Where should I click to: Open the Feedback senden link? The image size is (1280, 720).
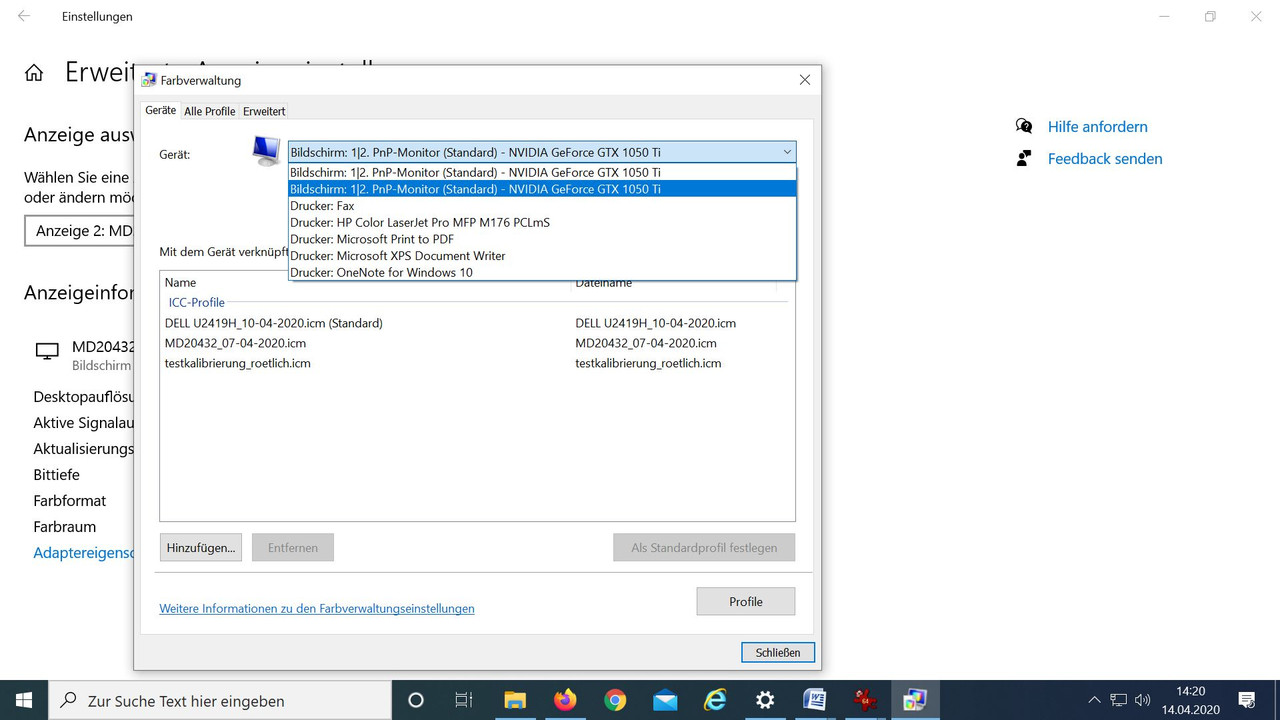(1105, 158)
